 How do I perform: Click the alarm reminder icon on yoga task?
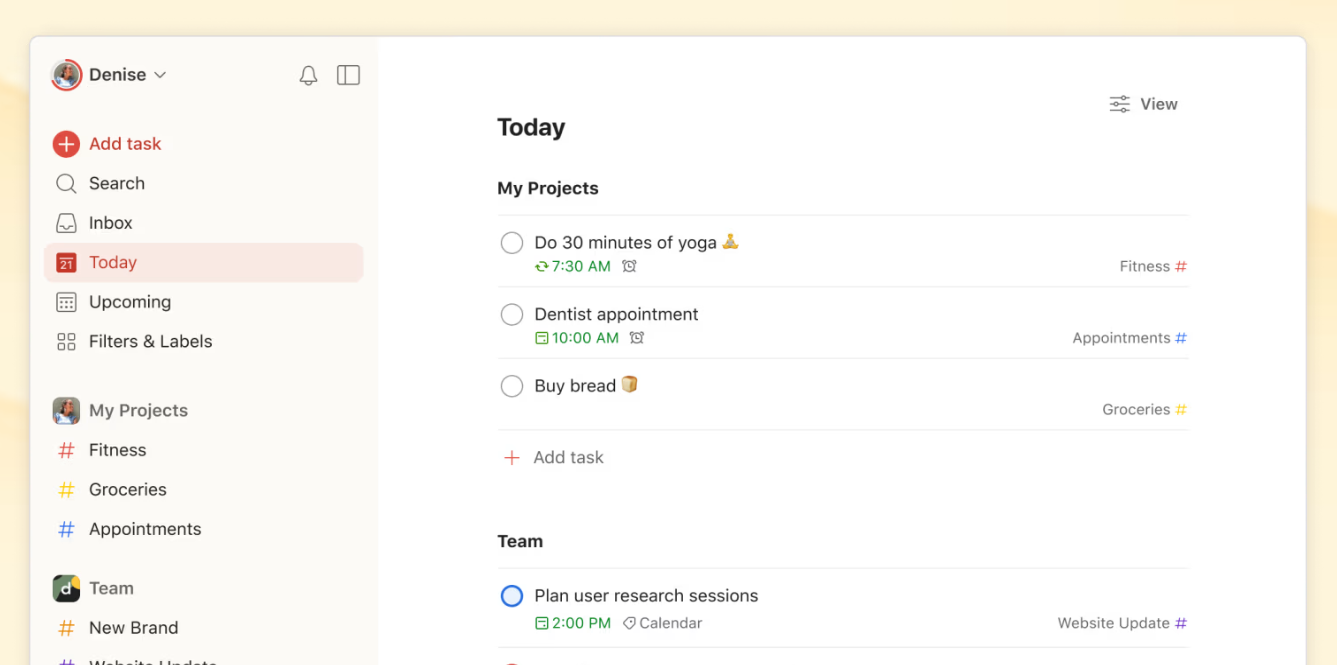pos(629,266)
